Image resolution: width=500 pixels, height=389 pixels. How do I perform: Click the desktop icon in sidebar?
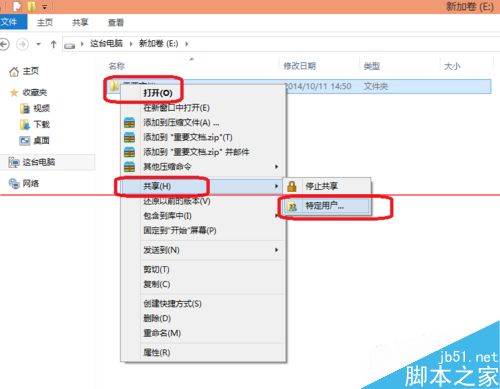25,141
